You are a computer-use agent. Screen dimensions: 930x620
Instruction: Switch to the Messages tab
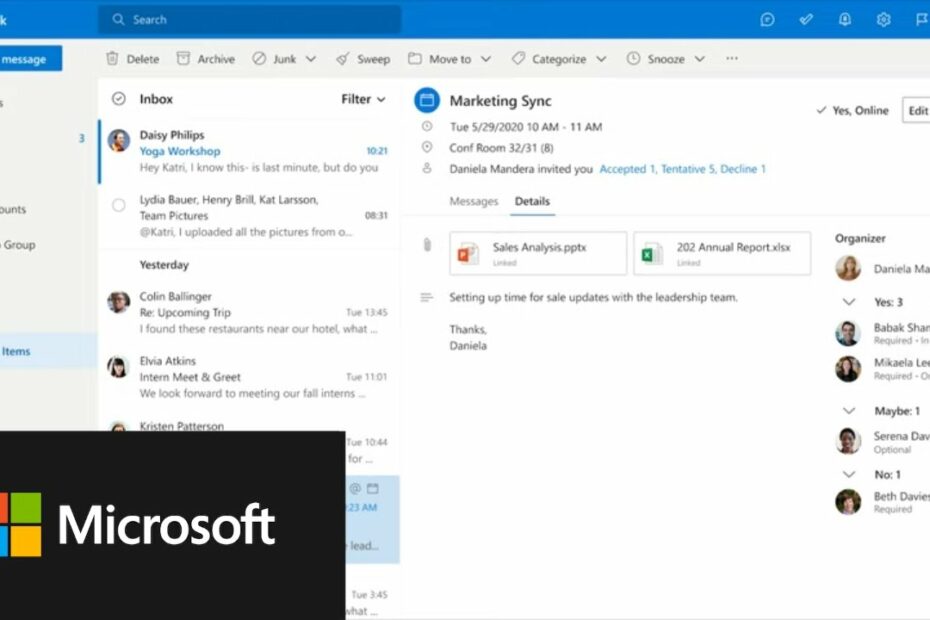473,201
